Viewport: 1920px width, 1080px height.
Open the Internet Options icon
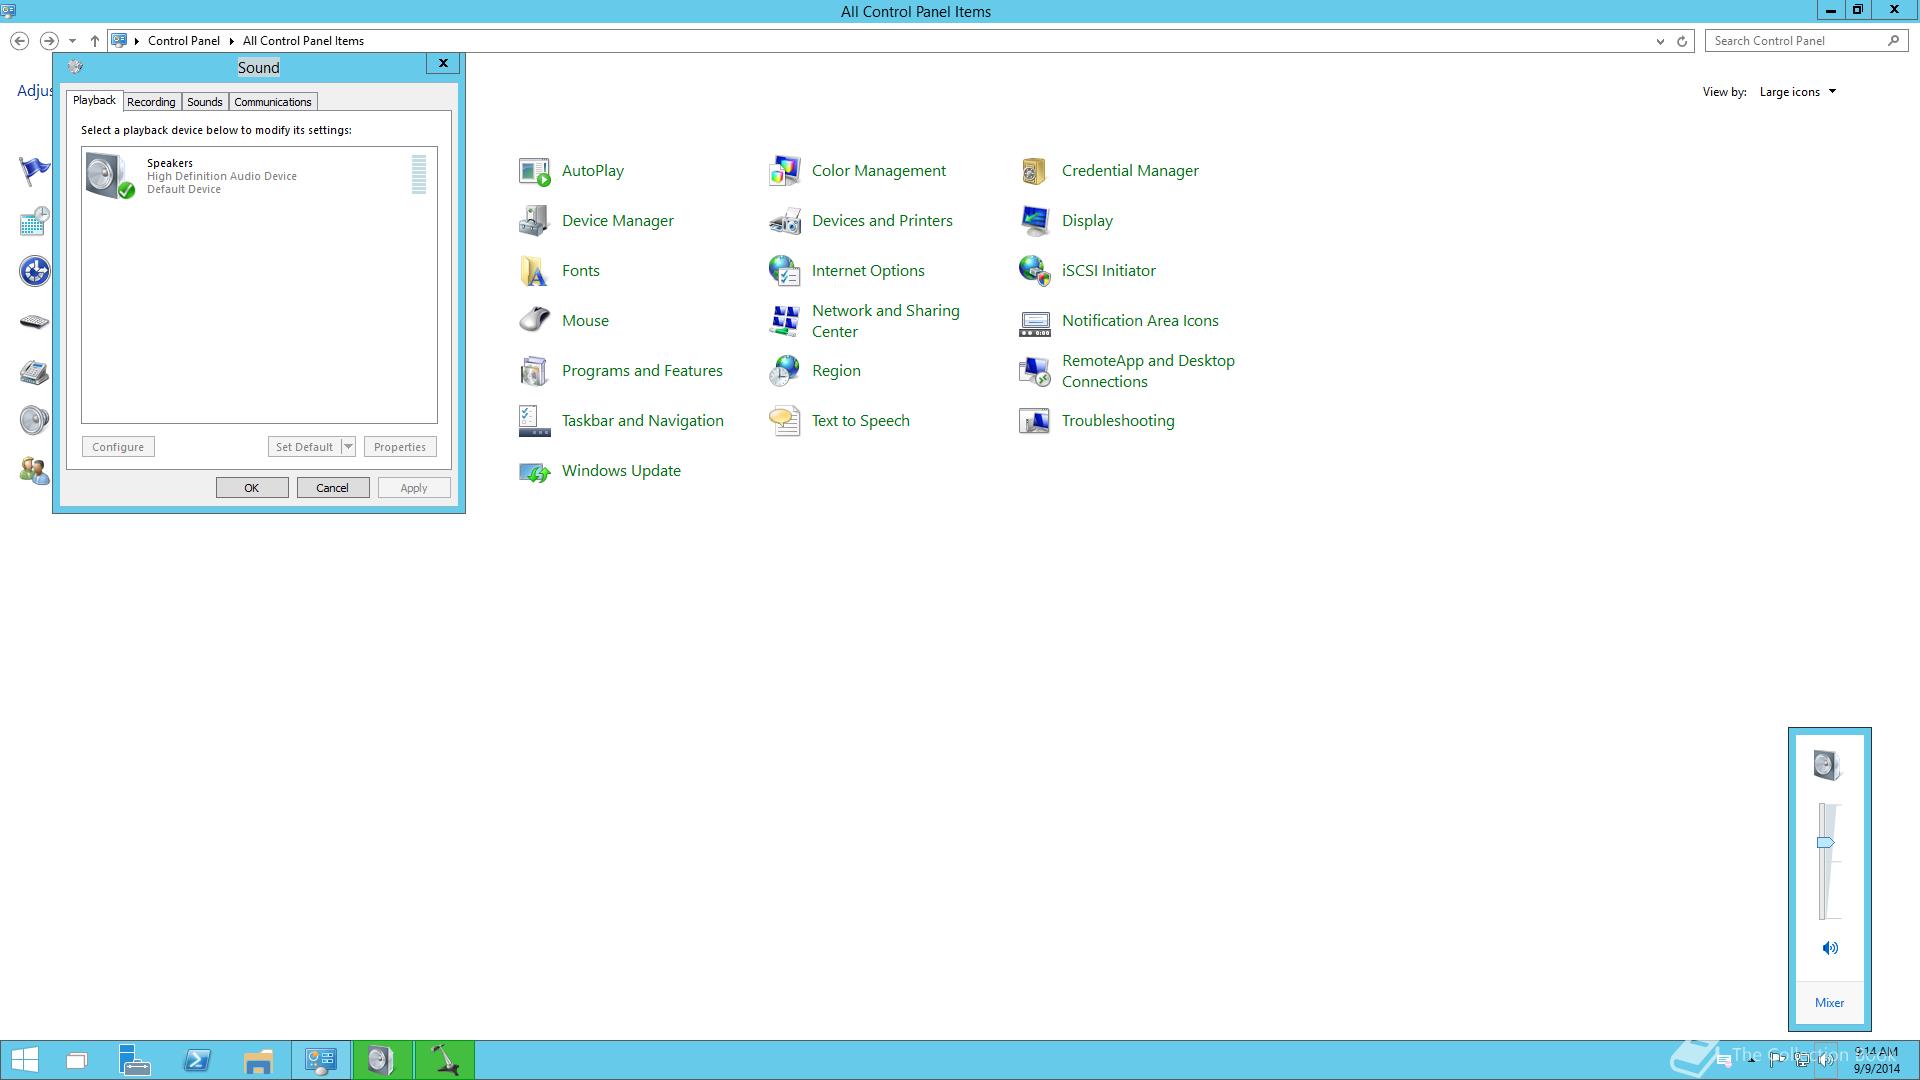click(x=785, y=271)
